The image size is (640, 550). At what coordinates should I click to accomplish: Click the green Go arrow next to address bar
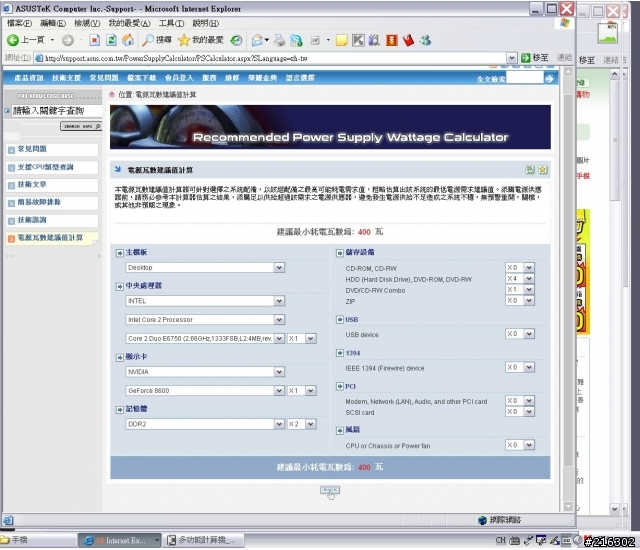coord(526,58)
